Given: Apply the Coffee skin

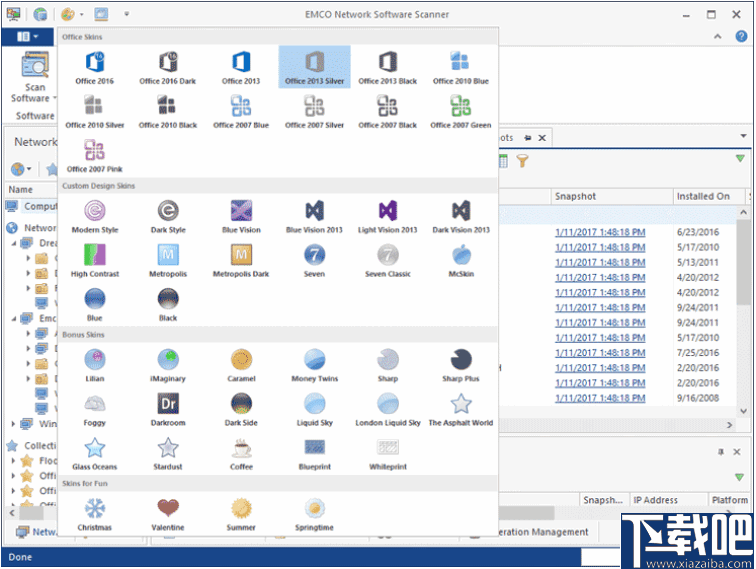Looking at the screenshot, I should [x=241, y=453].
